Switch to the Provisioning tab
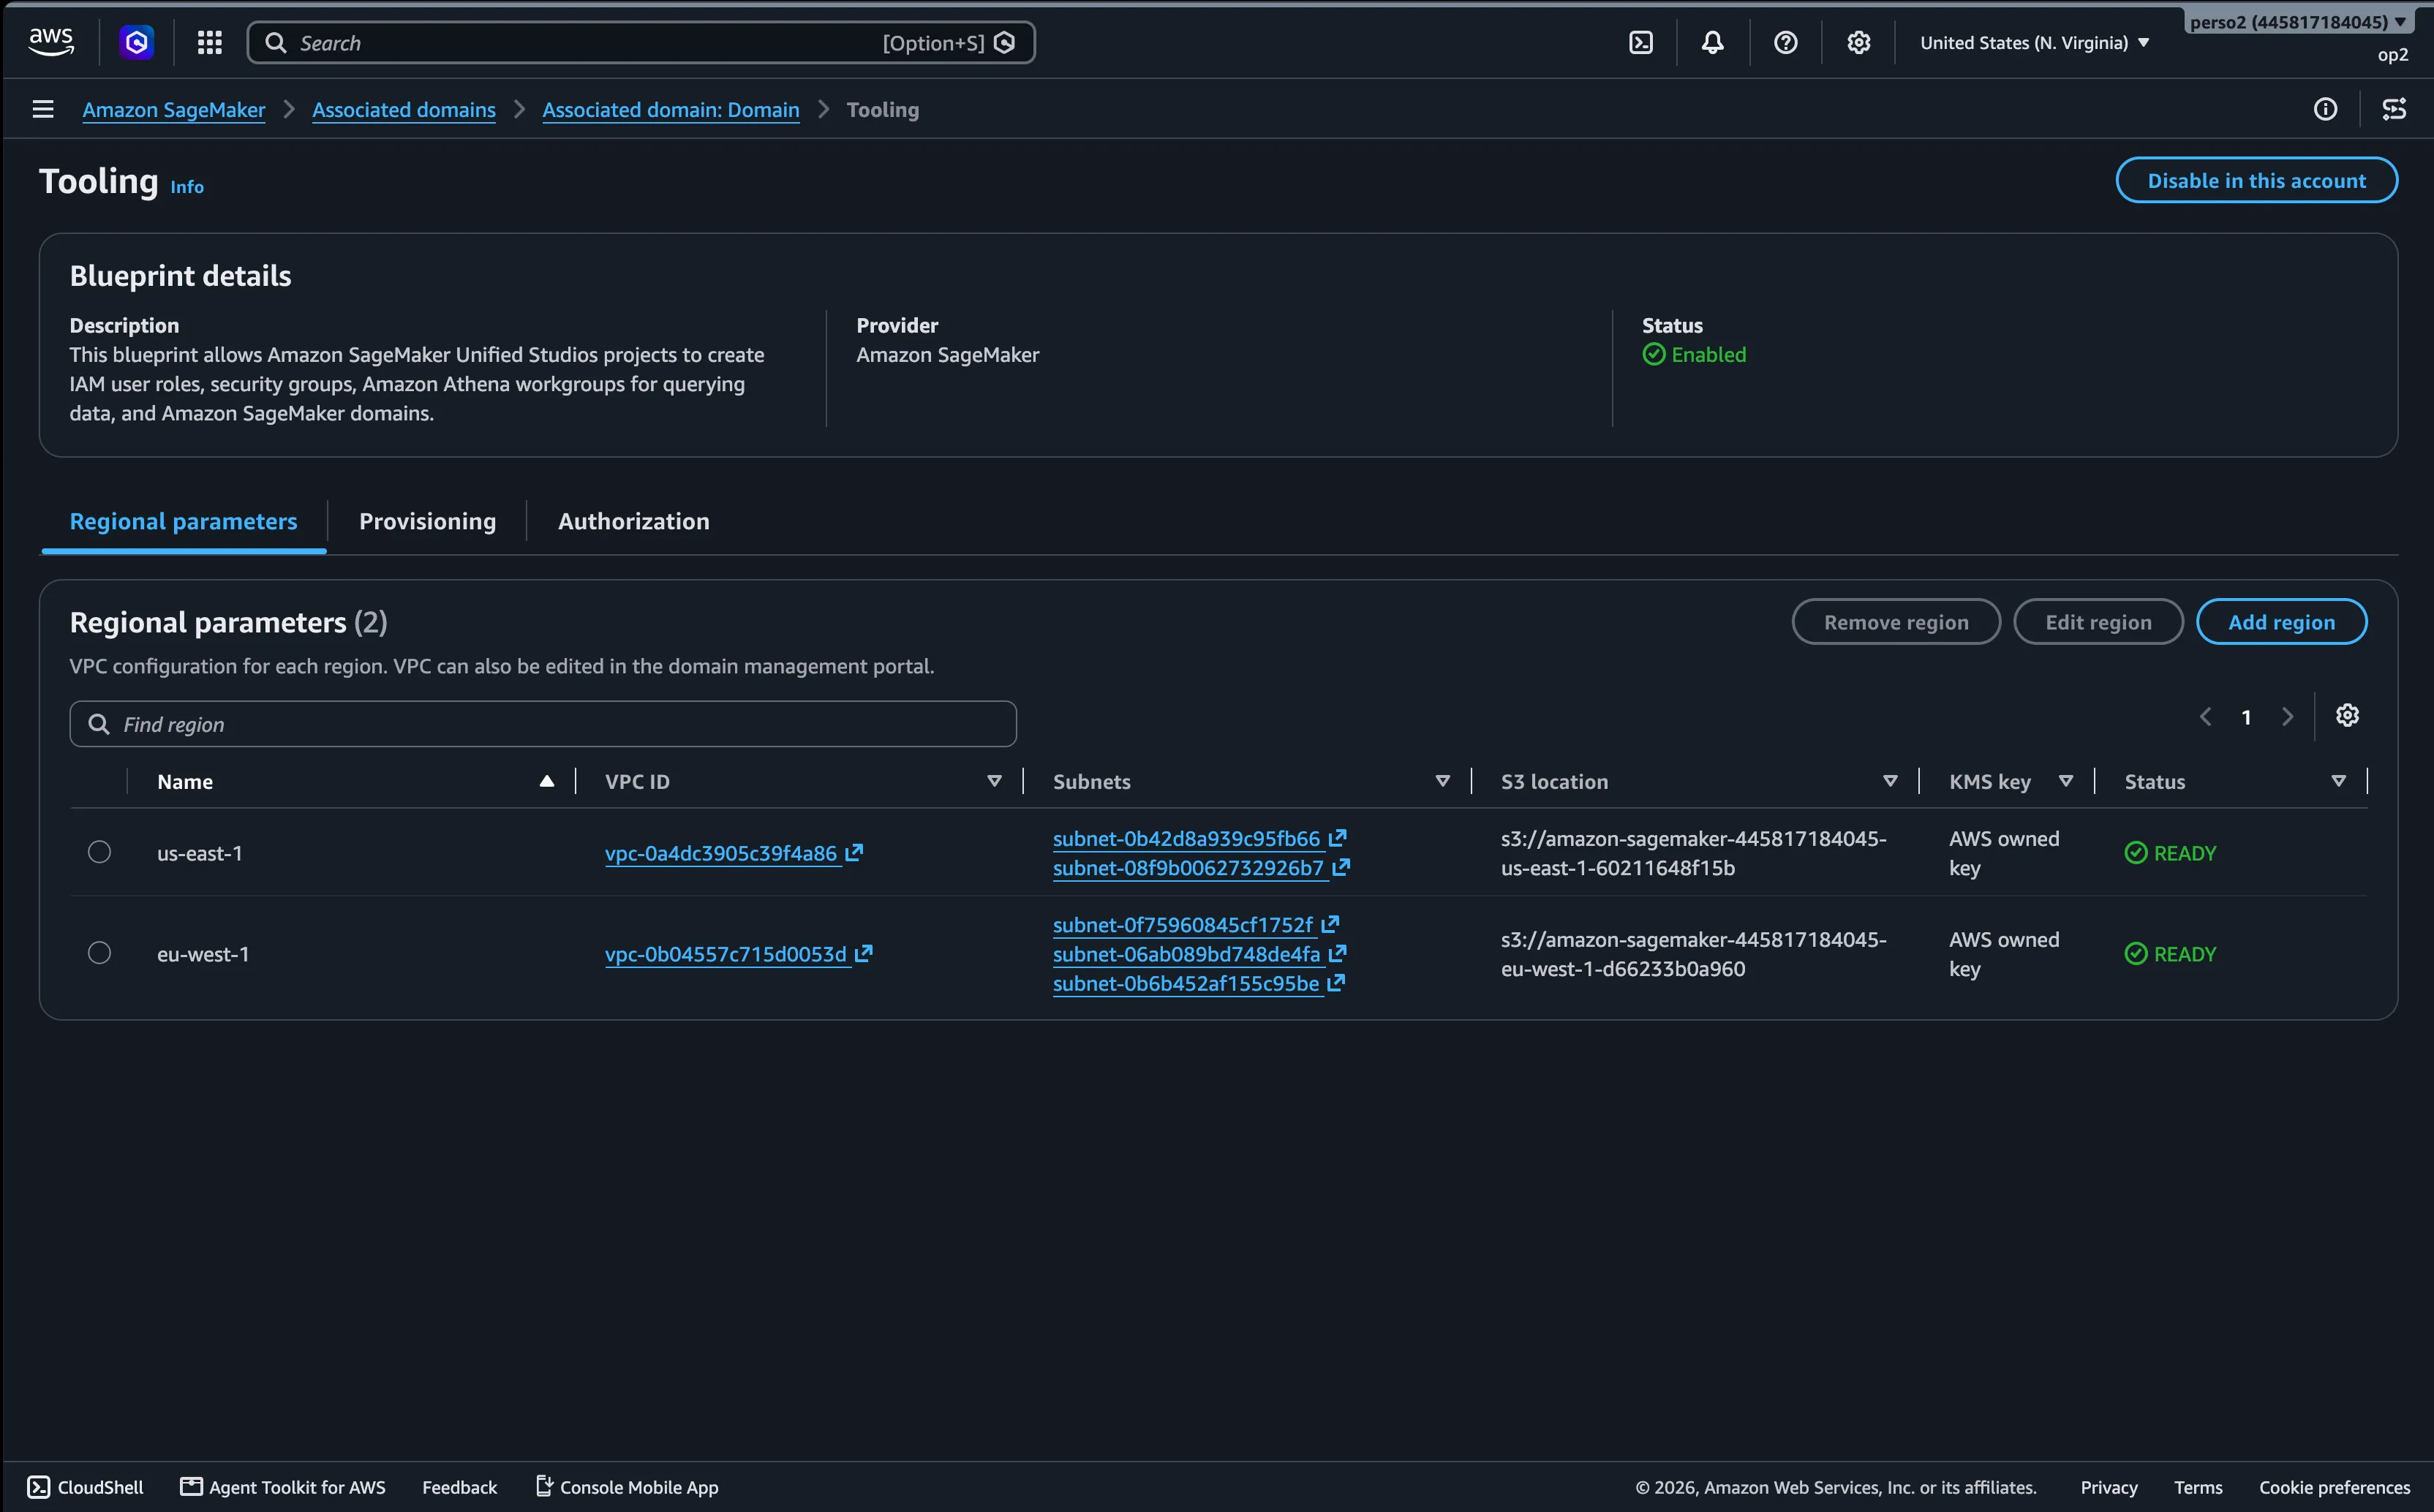 point(427,521)
